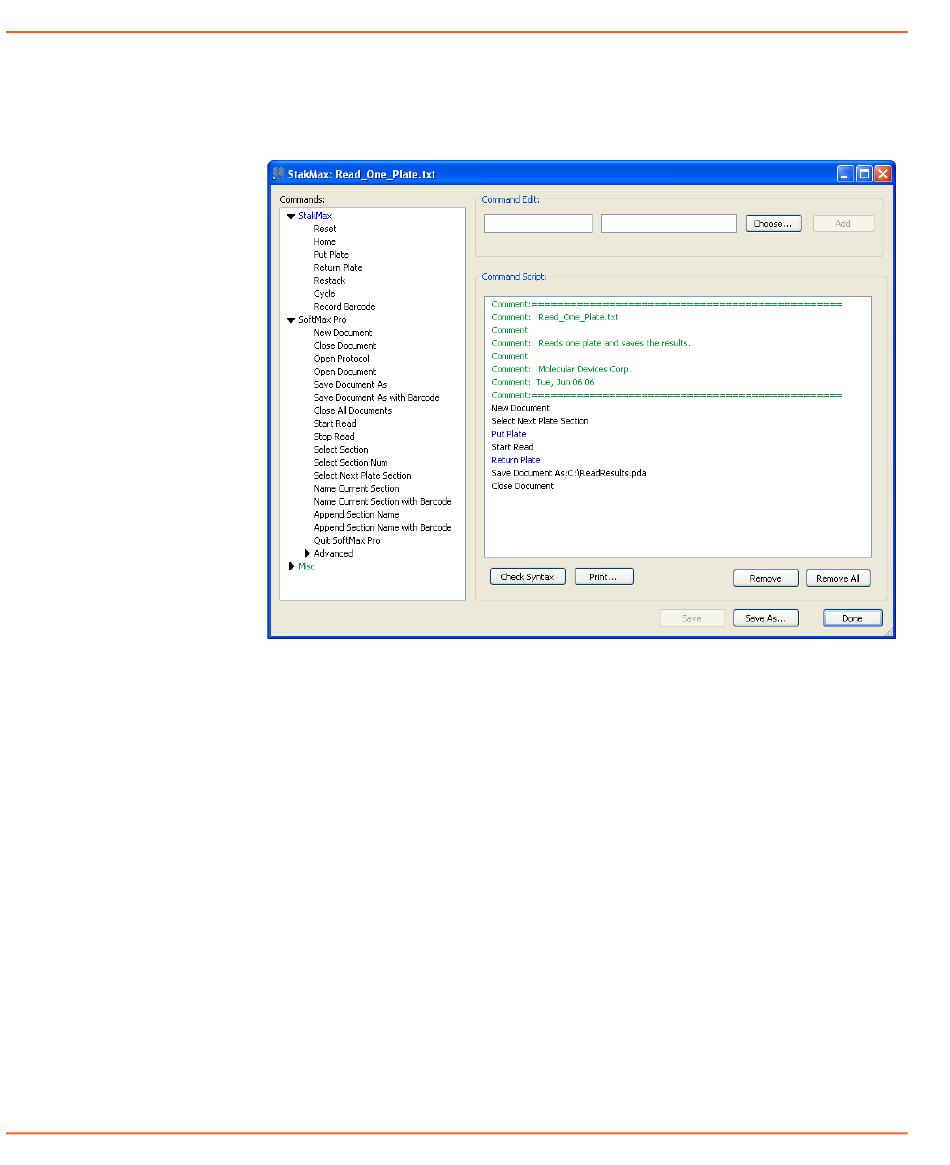Select 'Close Document' line in Command Script

click(x=522, y=486)
